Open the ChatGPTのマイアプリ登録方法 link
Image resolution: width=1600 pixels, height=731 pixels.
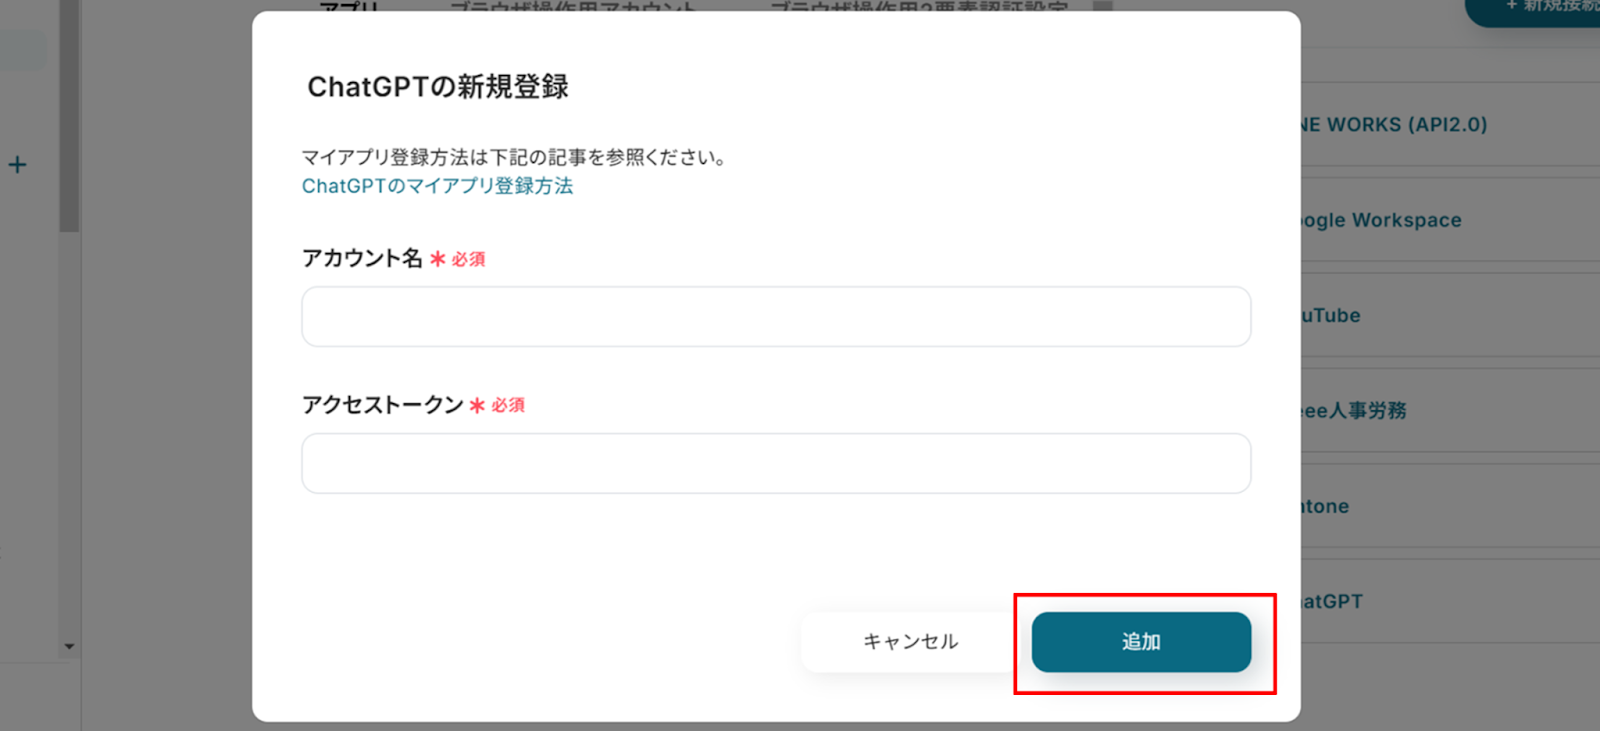(x=437, y=186)
